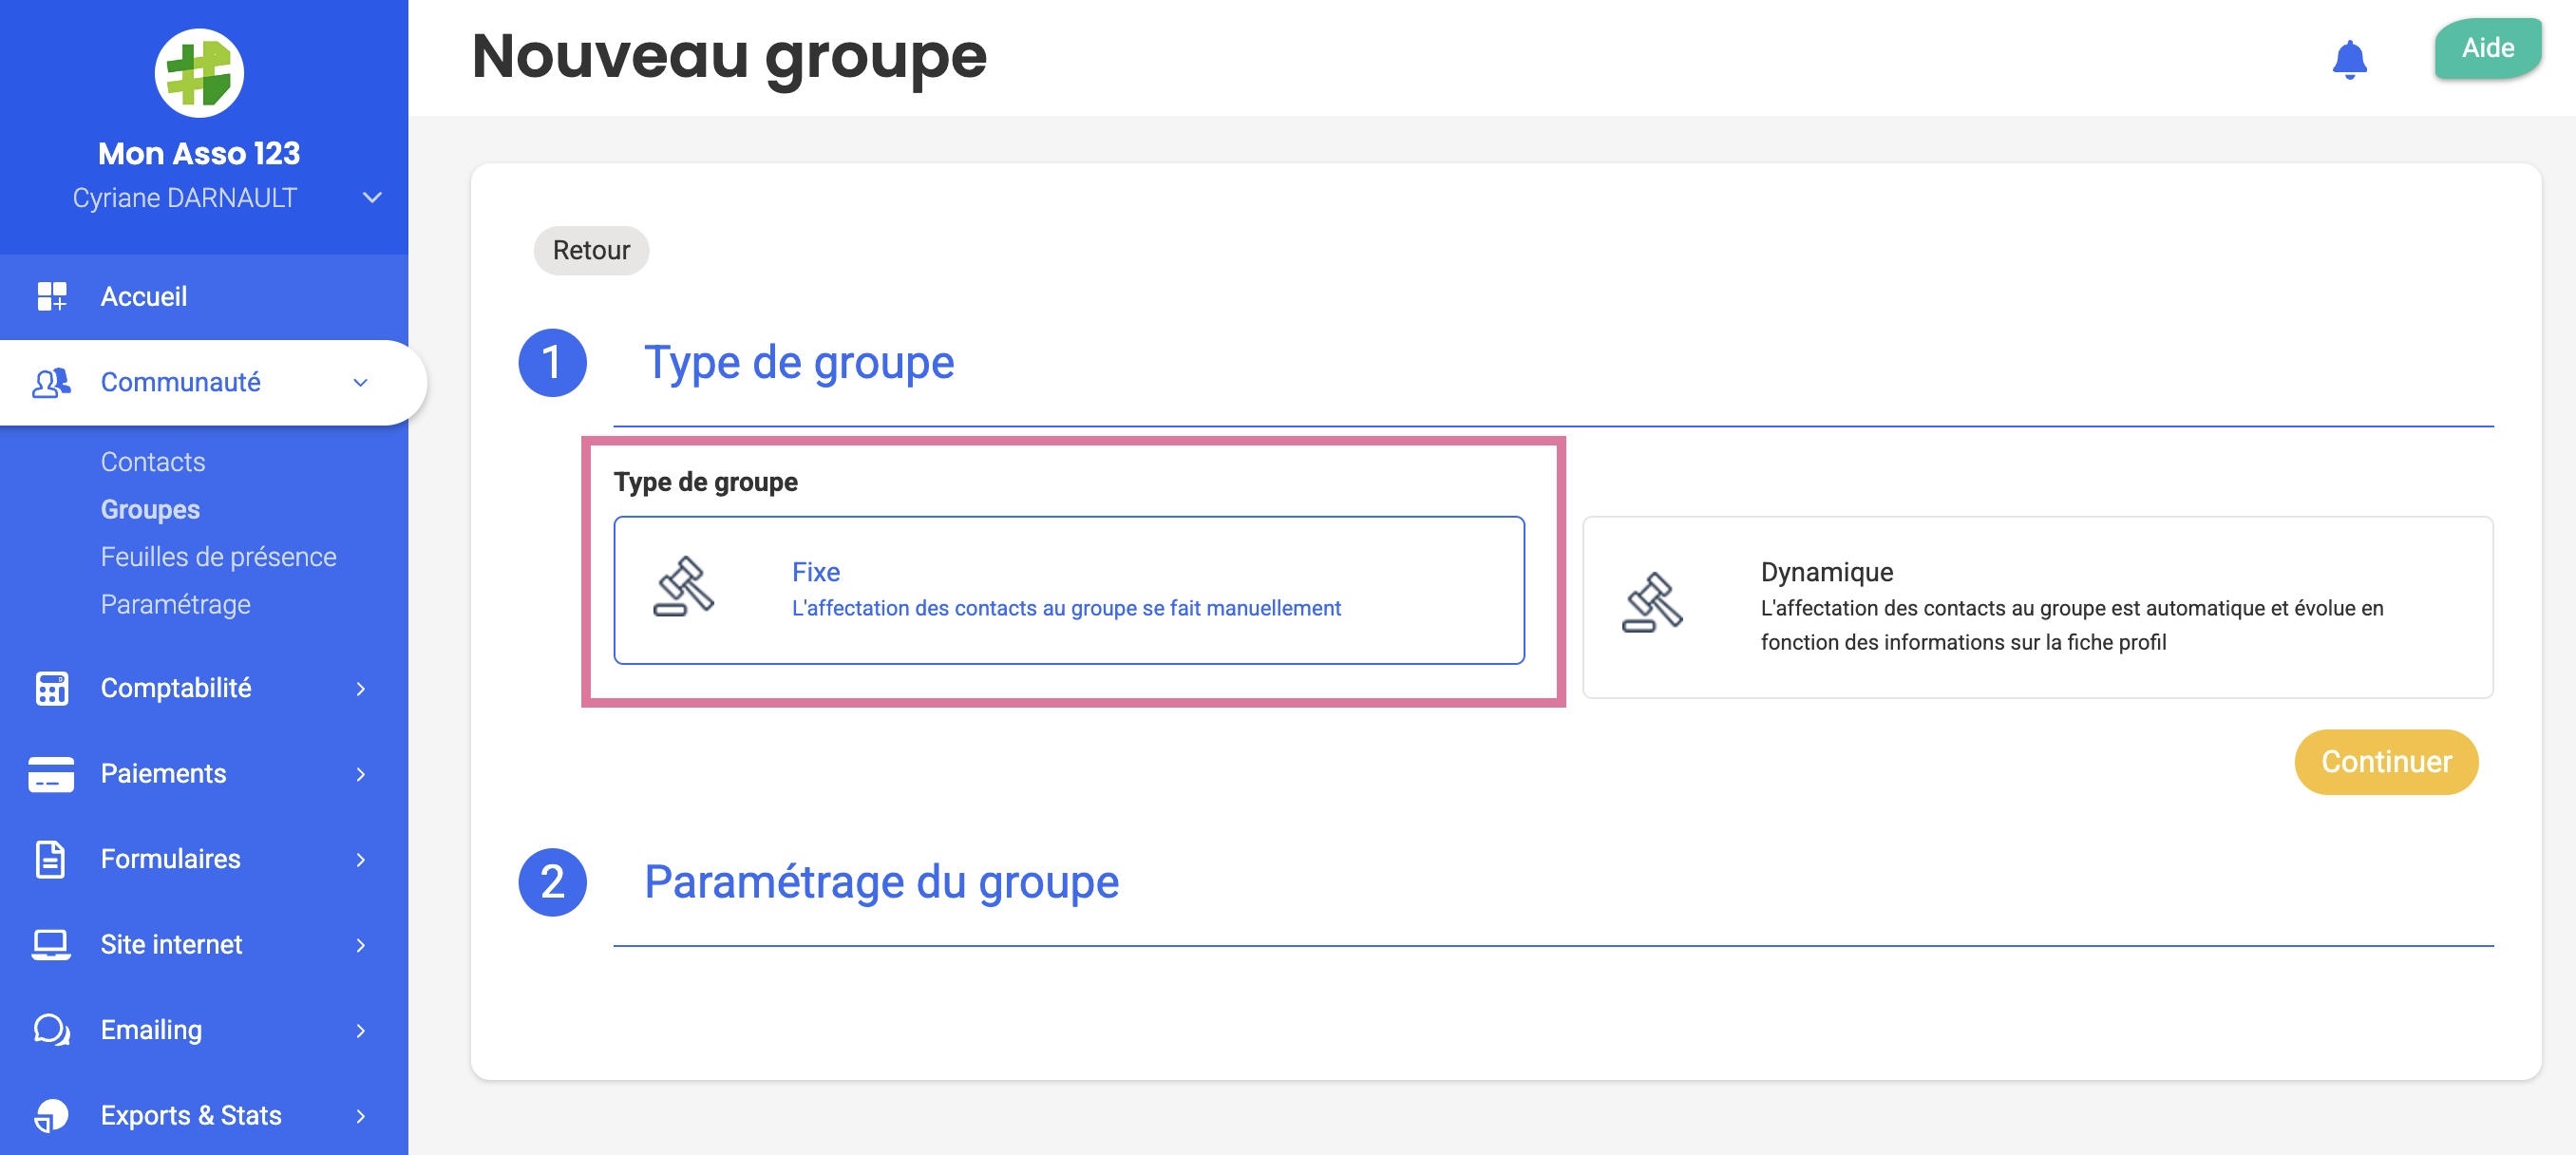Click the Site internet laptop icon

(51, 944)
